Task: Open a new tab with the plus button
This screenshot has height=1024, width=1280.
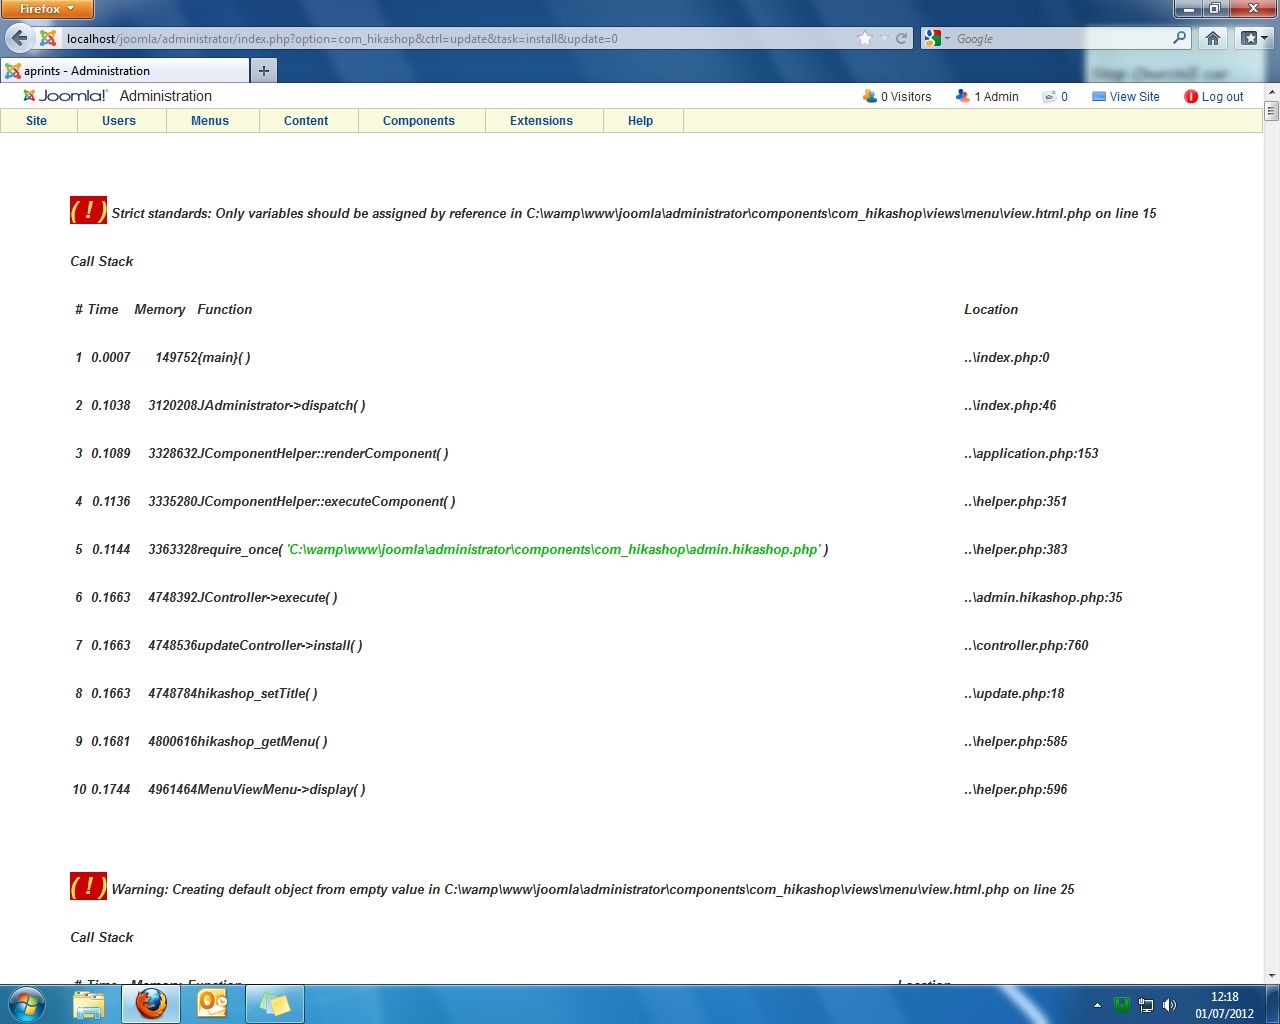Action: click(x=264, y=70)
